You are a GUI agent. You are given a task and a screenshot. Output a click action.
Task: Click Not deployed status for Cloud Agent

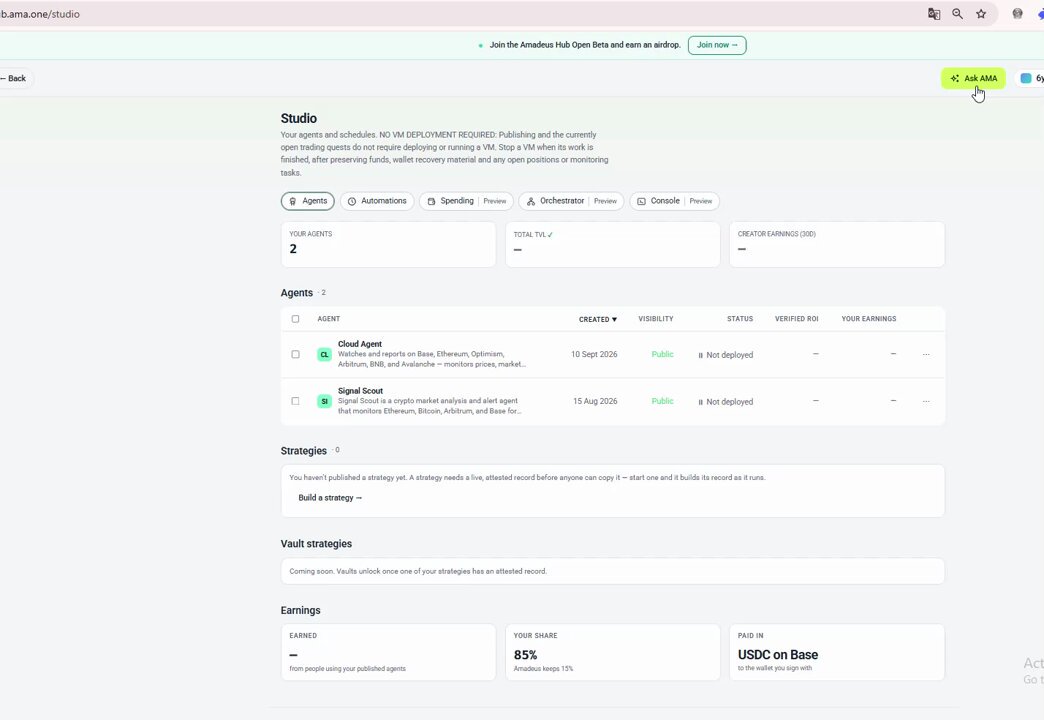click(x=726, y=355)
